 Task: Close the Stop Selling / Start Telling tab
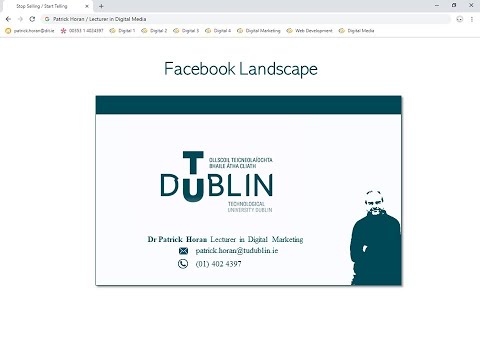pos(87,6)
